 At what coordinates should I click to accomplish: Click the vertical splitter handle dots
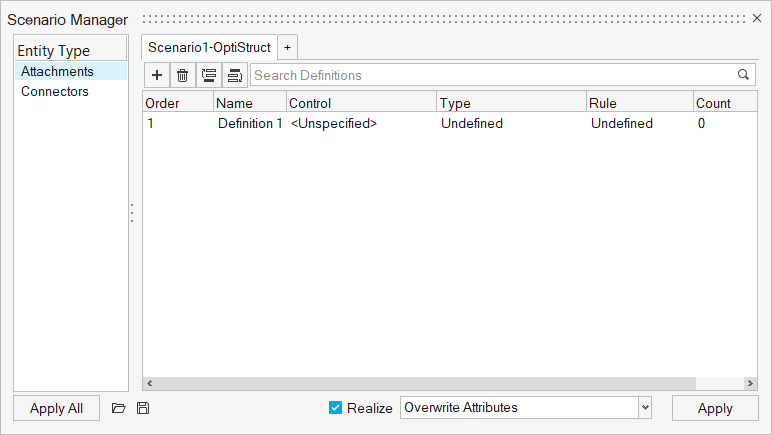click(x=132, y=213)
